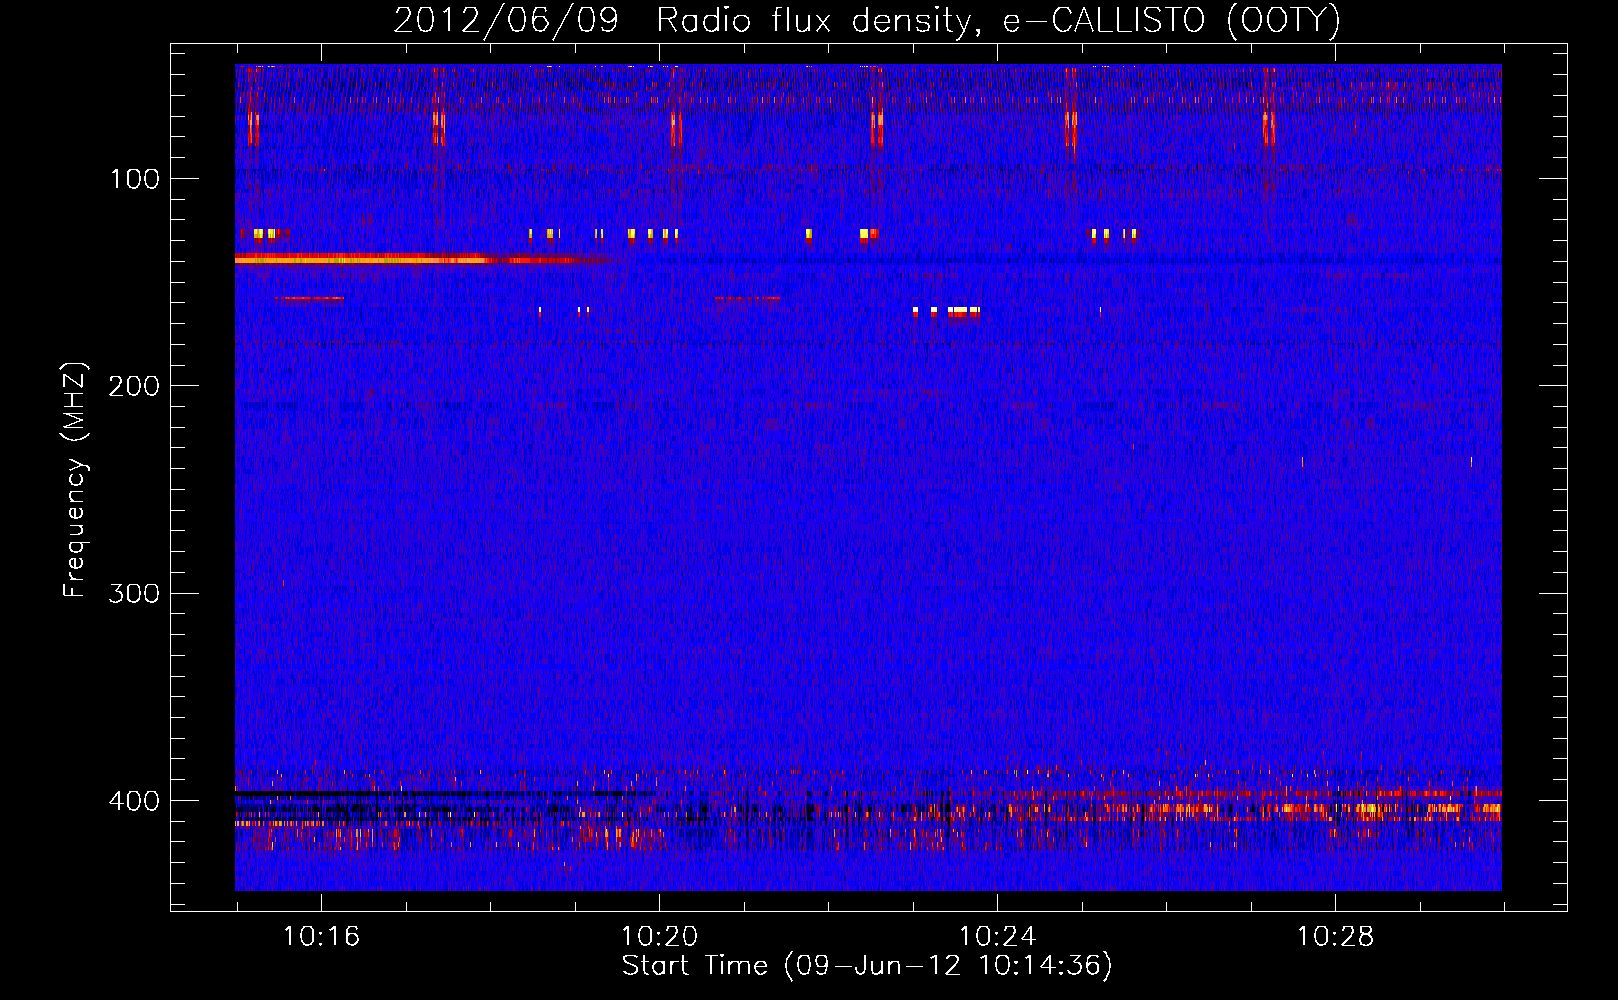Click the time tick label '10:16'

pos(321,937)
